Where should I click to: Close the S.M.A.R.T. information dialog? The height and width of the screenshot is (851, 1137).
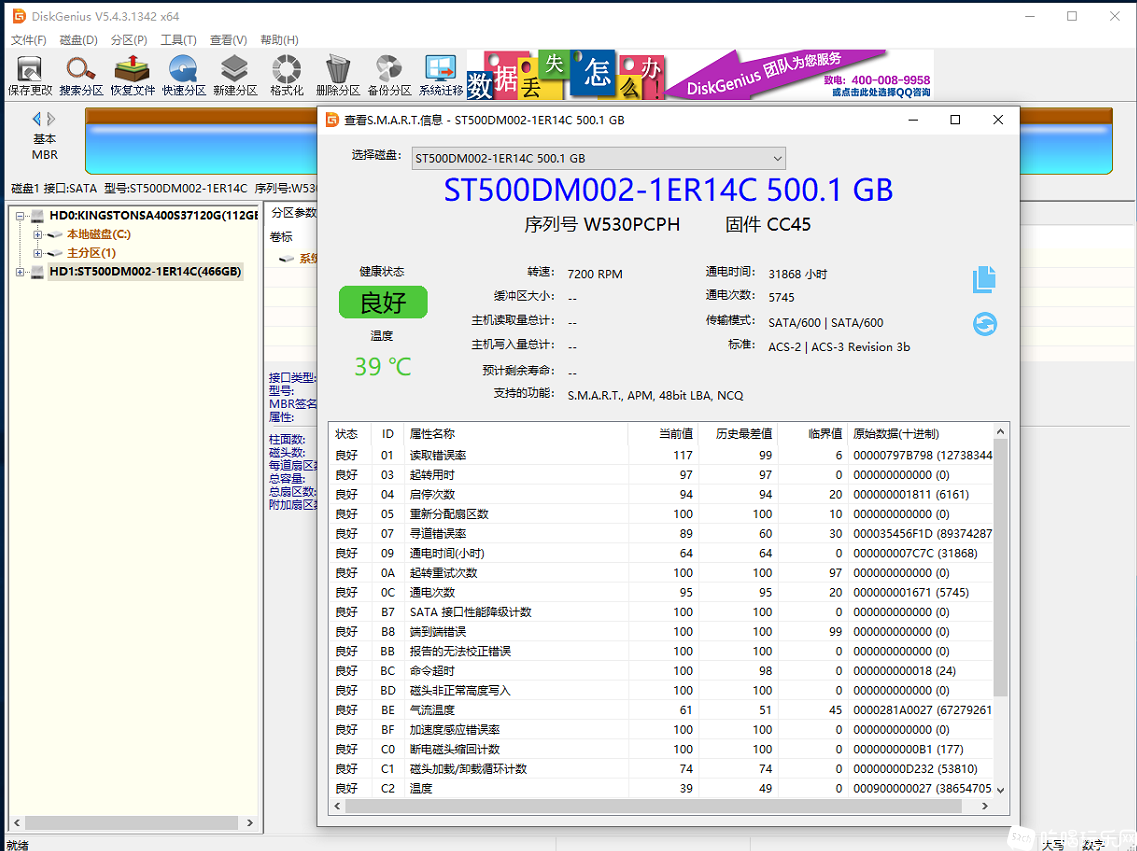pos(999,120)
